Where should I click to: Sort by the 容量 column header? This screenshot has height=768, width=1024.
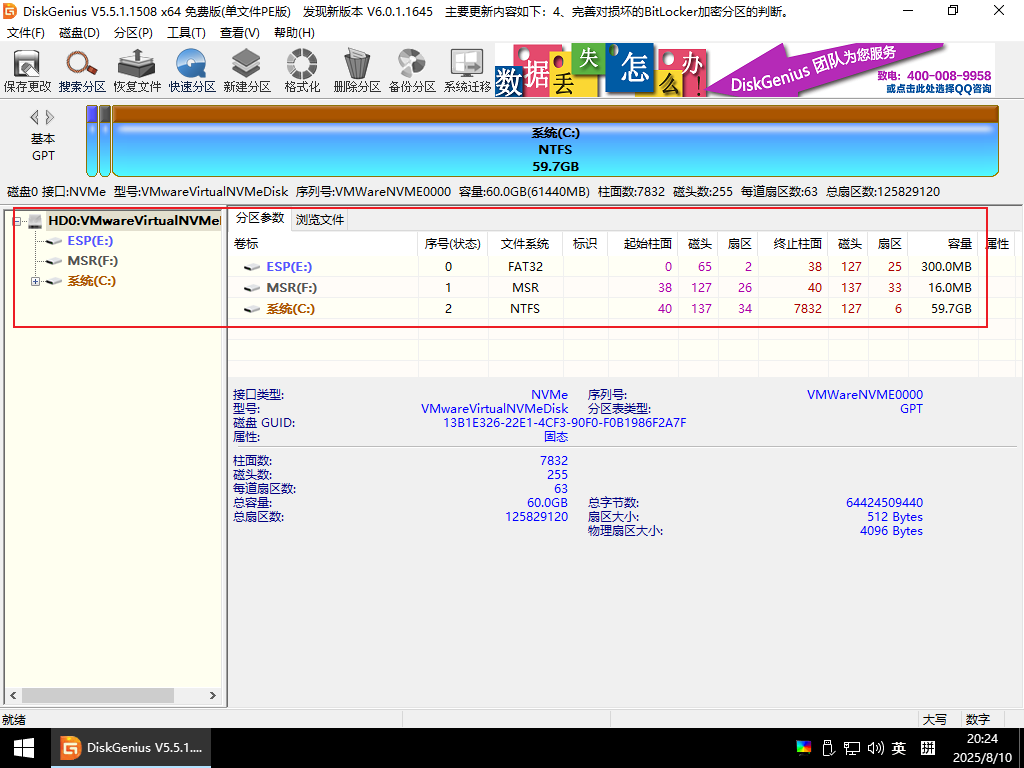coord(942,244)
